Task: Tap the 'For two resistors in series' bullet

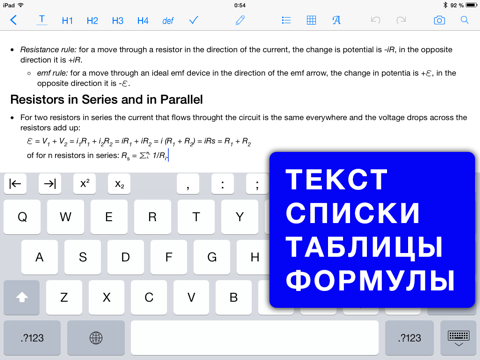Action: click(x=243, y=122)
